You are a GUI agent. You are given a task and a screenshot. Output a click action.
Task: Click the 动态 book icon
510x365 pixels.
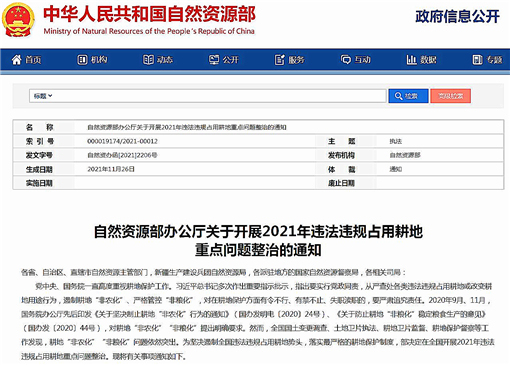pyautogui.click(x=148, y=60)
